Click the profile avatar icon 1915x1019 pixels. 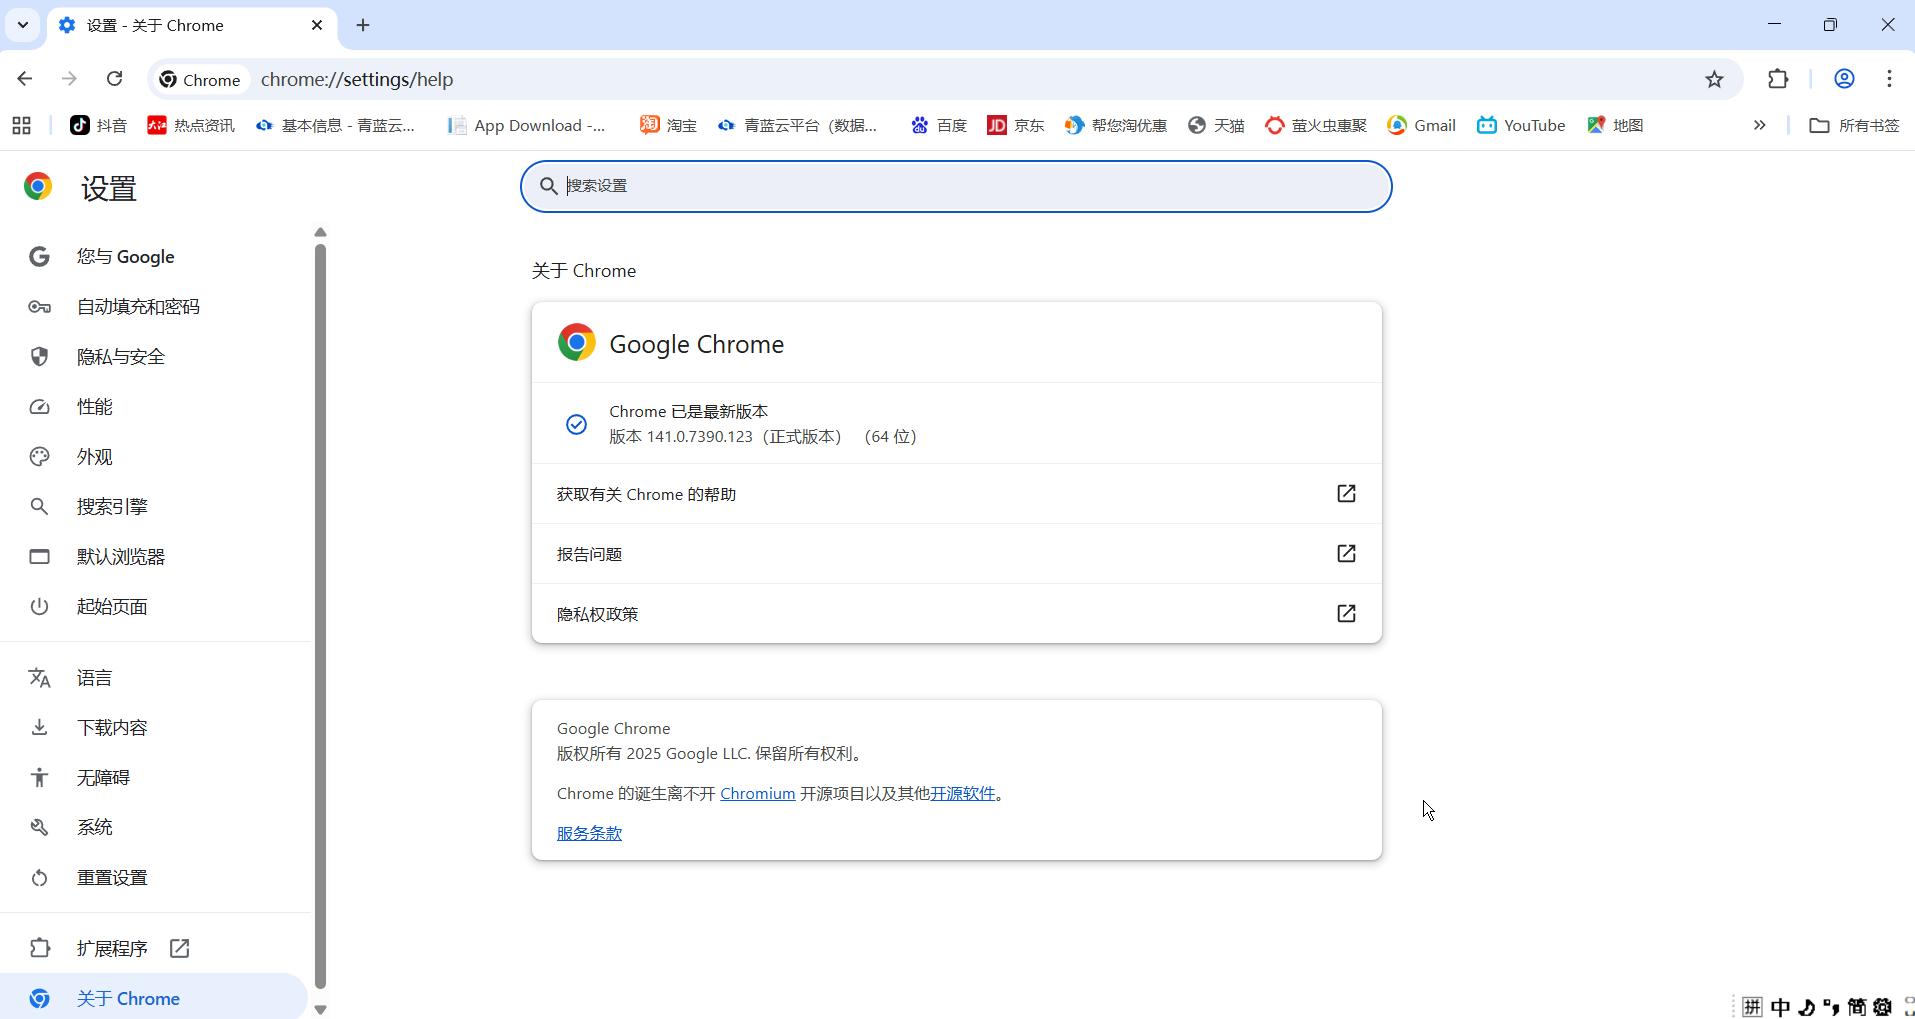pyautogui.click(x=1843, y=79)
